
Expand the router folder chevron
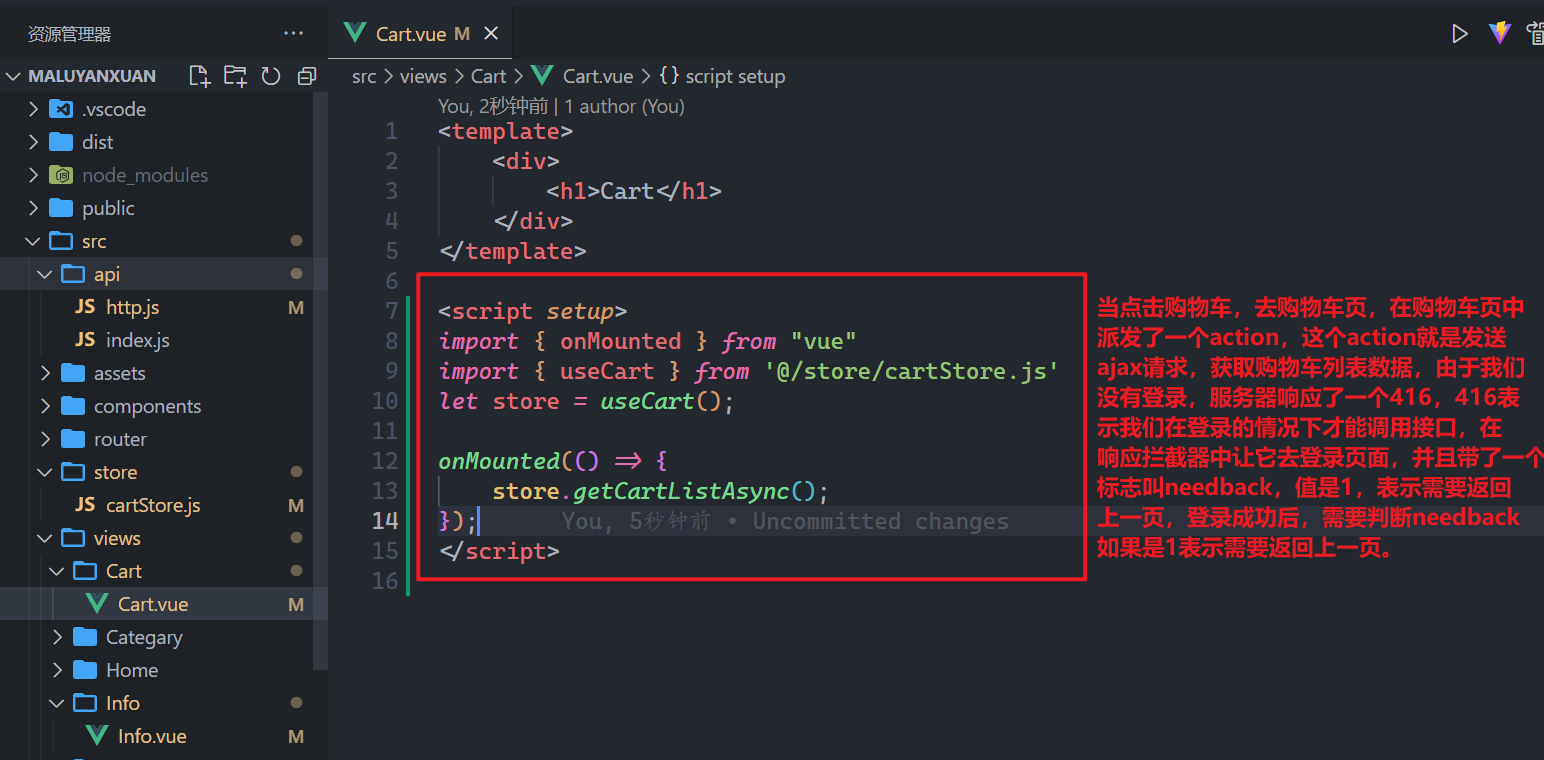click(45, 439)
